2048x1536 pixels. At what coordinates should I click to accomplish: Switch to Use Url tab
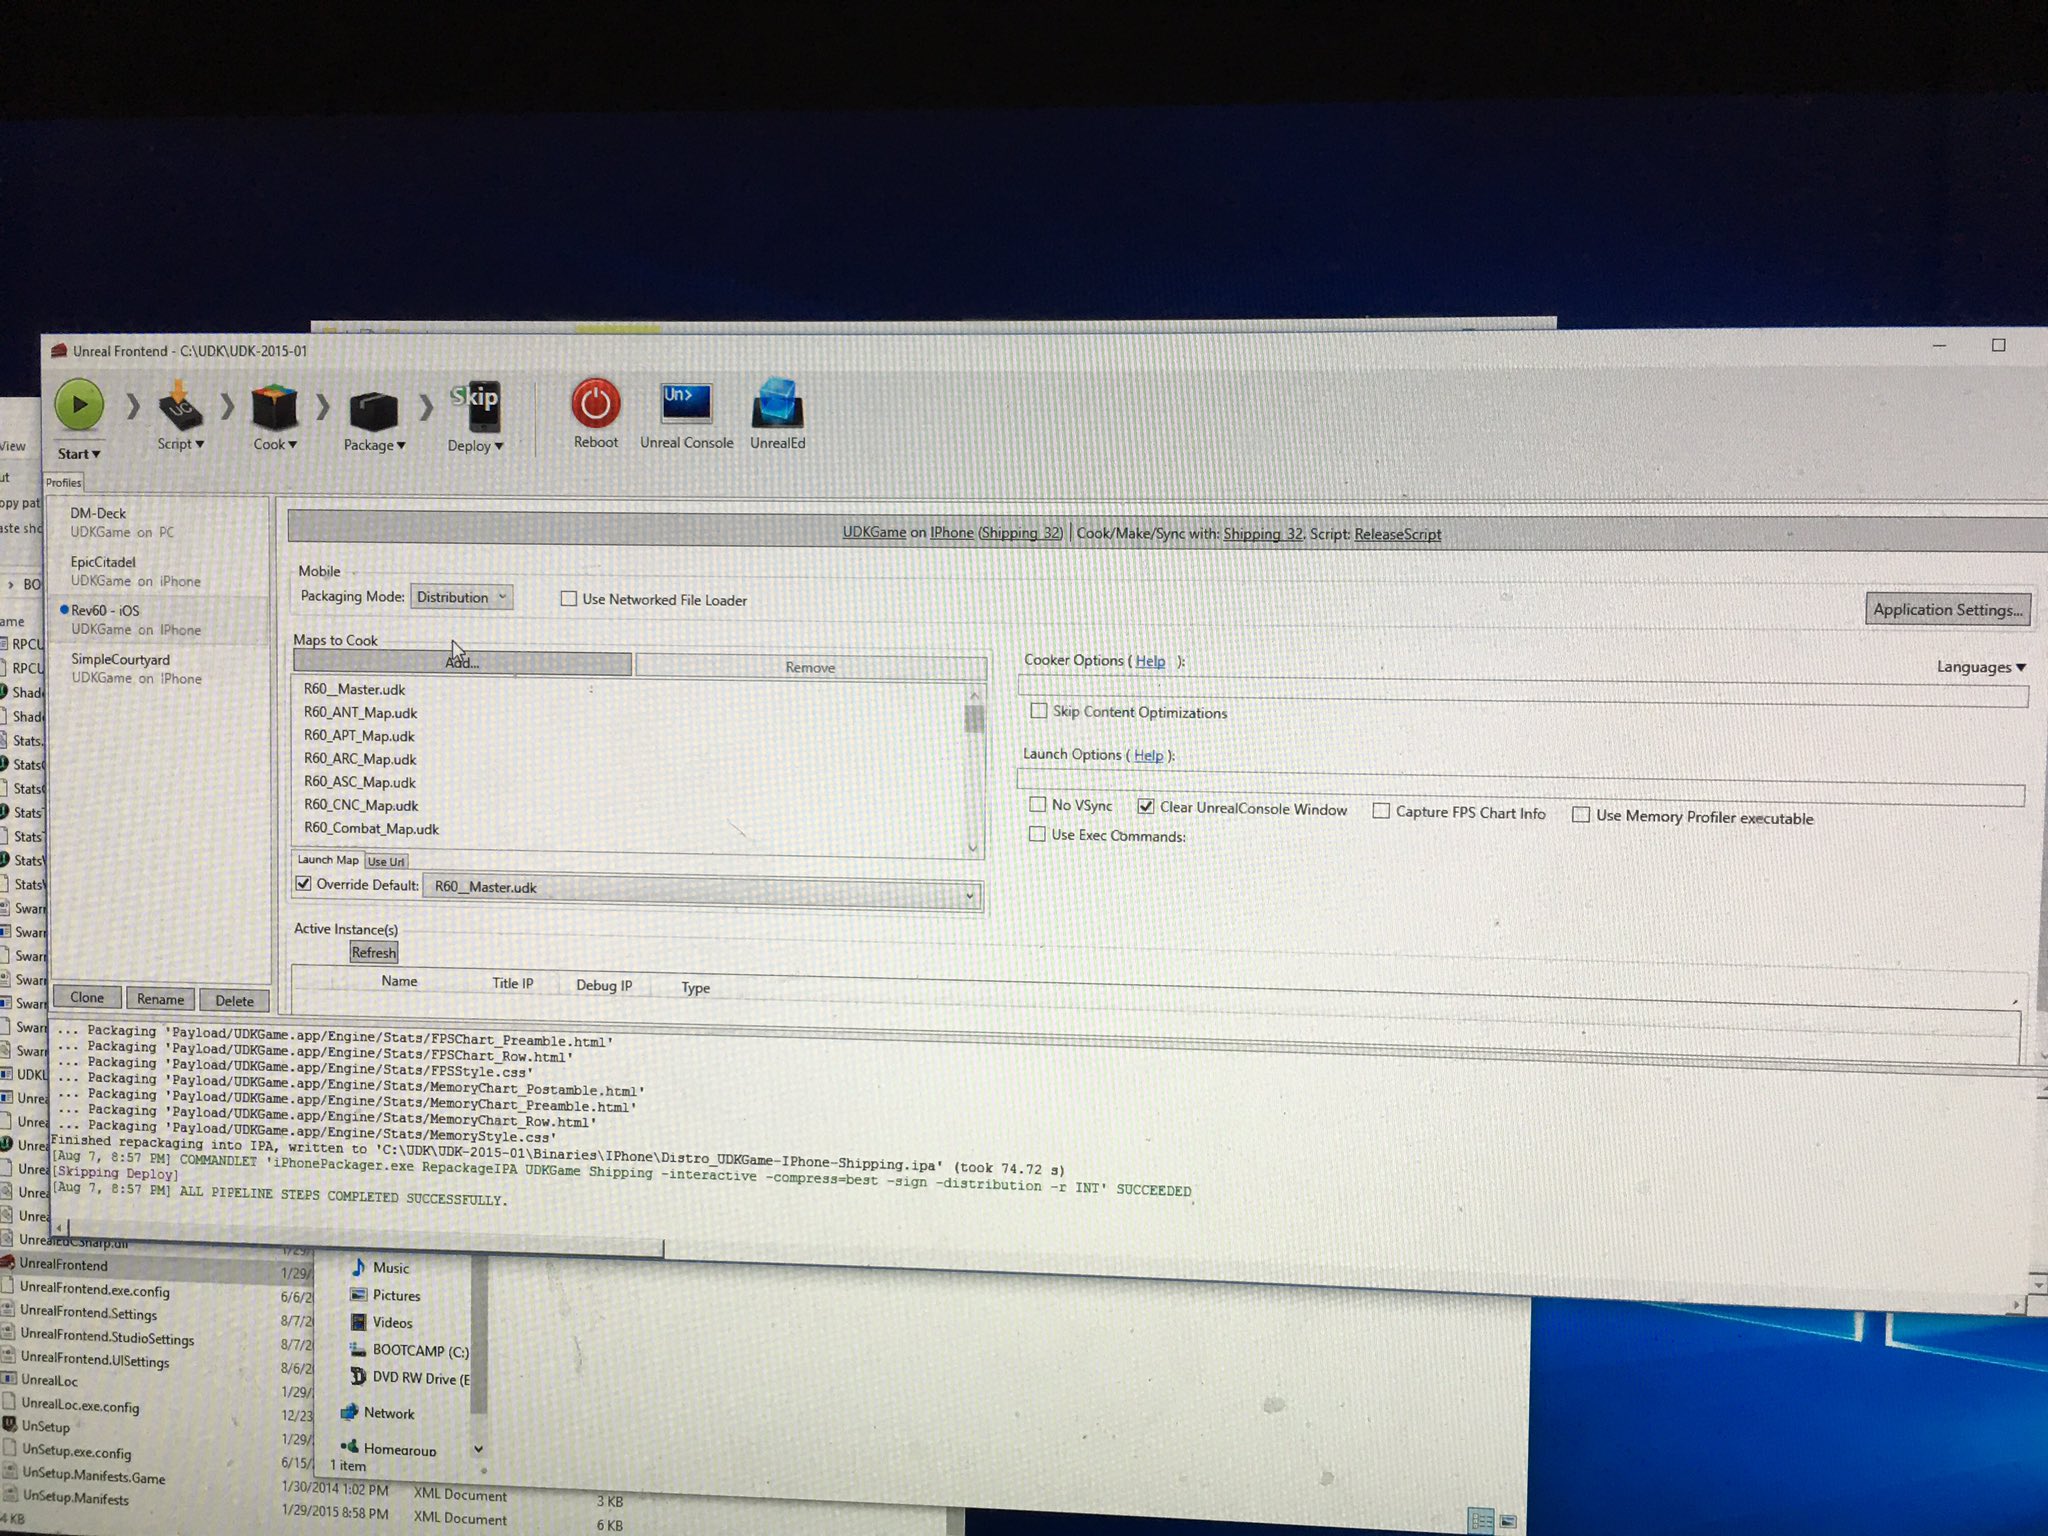(x=386, y=861)
